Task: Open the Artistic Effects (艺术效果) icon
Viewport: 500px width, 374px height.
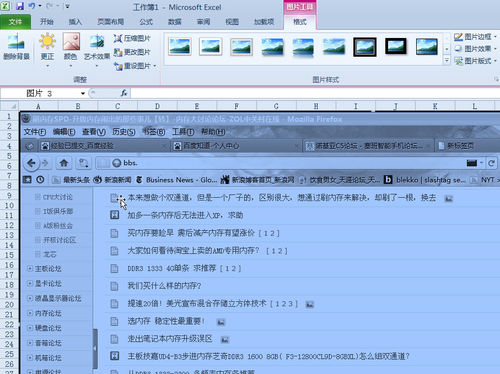Action: point(97,43)
